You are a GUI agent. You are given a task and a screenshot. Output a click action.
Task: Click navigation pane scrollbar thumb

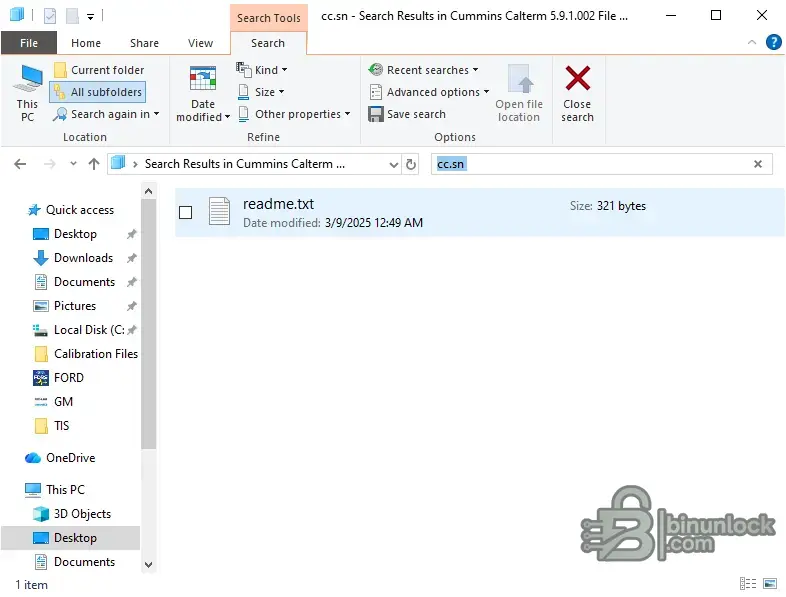[x=148, y=324]
